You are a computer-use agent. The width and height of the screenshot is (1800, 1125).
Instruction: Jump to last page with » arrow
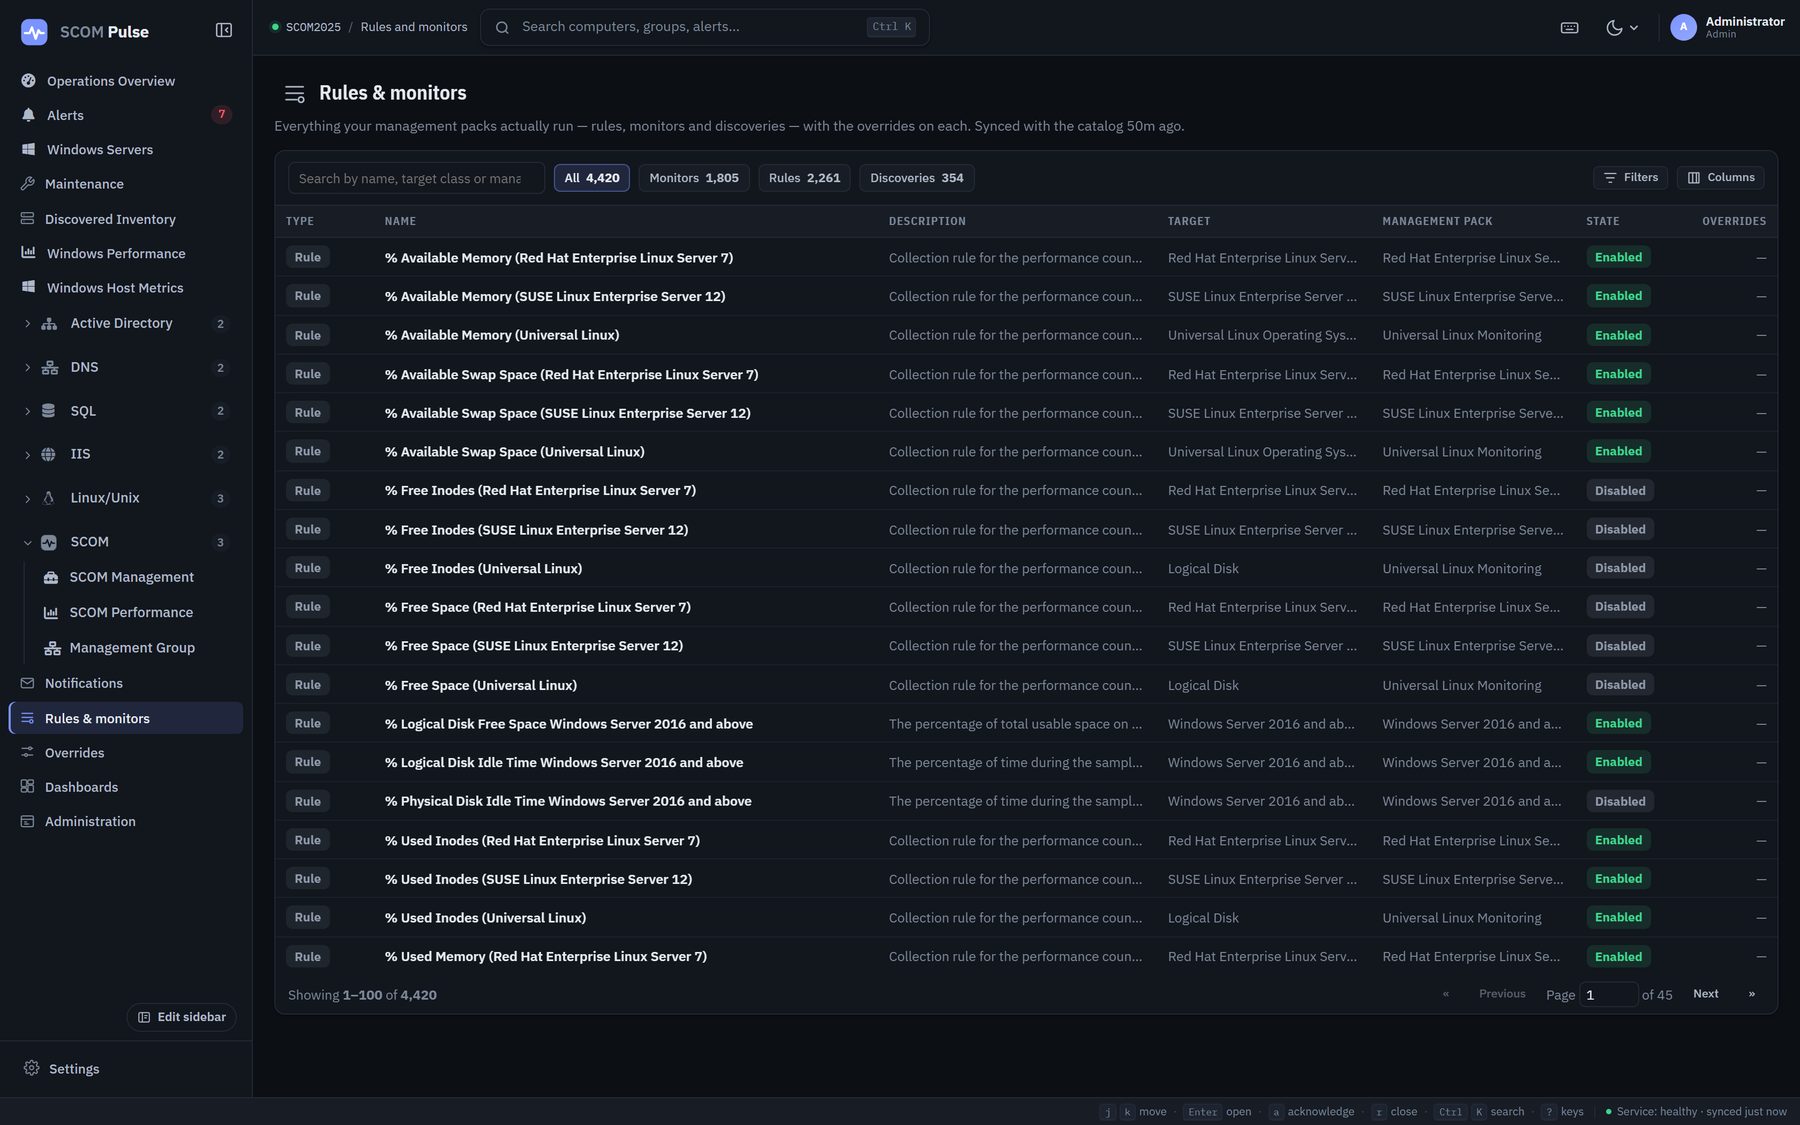pos(1751,994)
